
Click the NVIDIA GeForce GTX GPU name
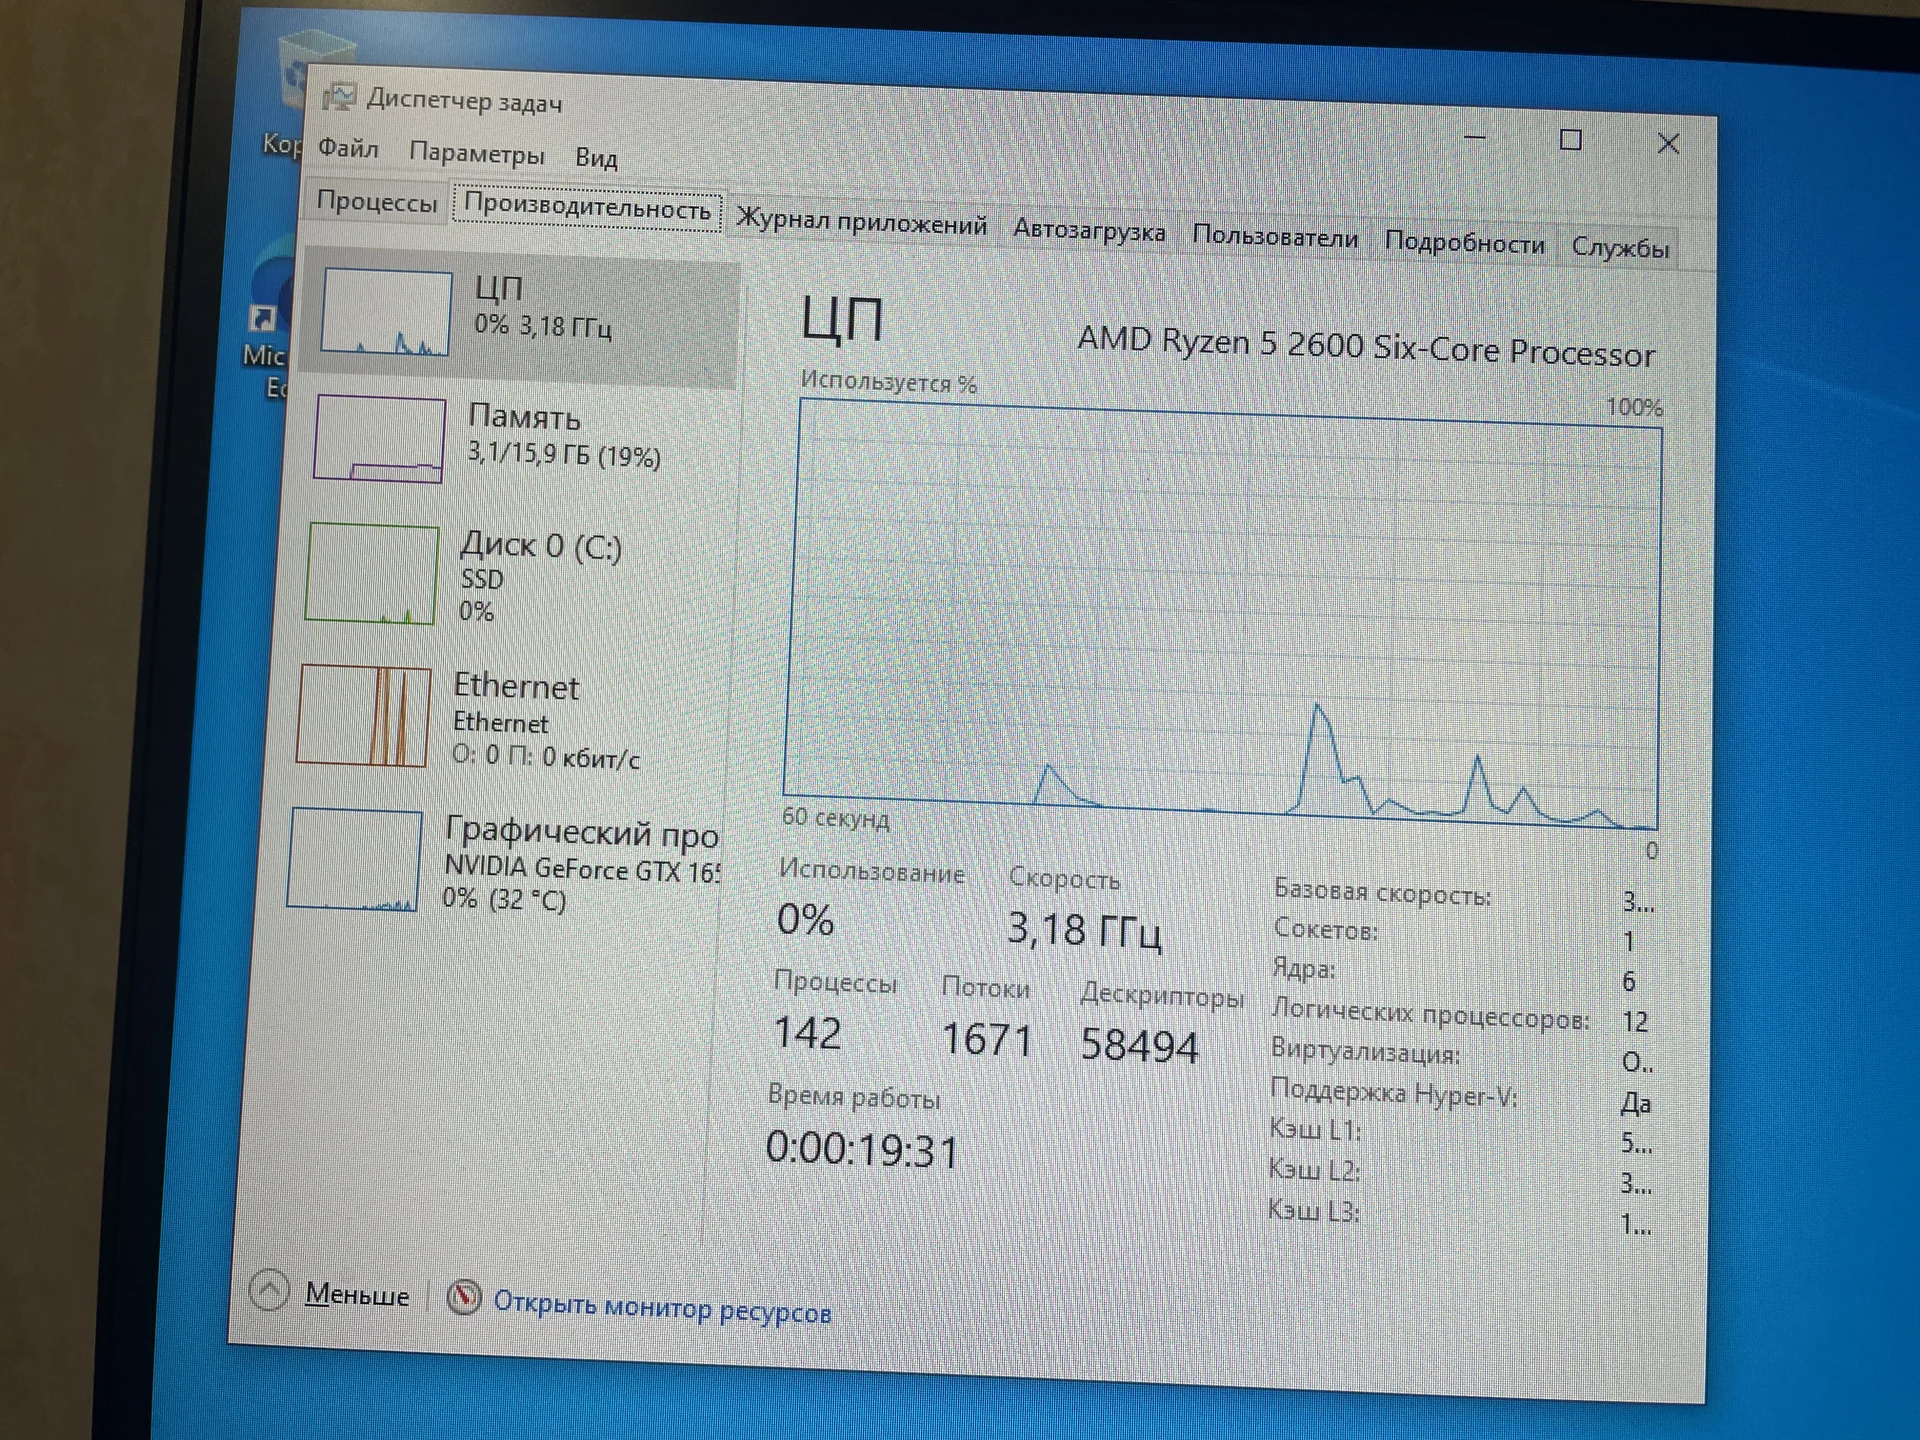click(582, 869)
